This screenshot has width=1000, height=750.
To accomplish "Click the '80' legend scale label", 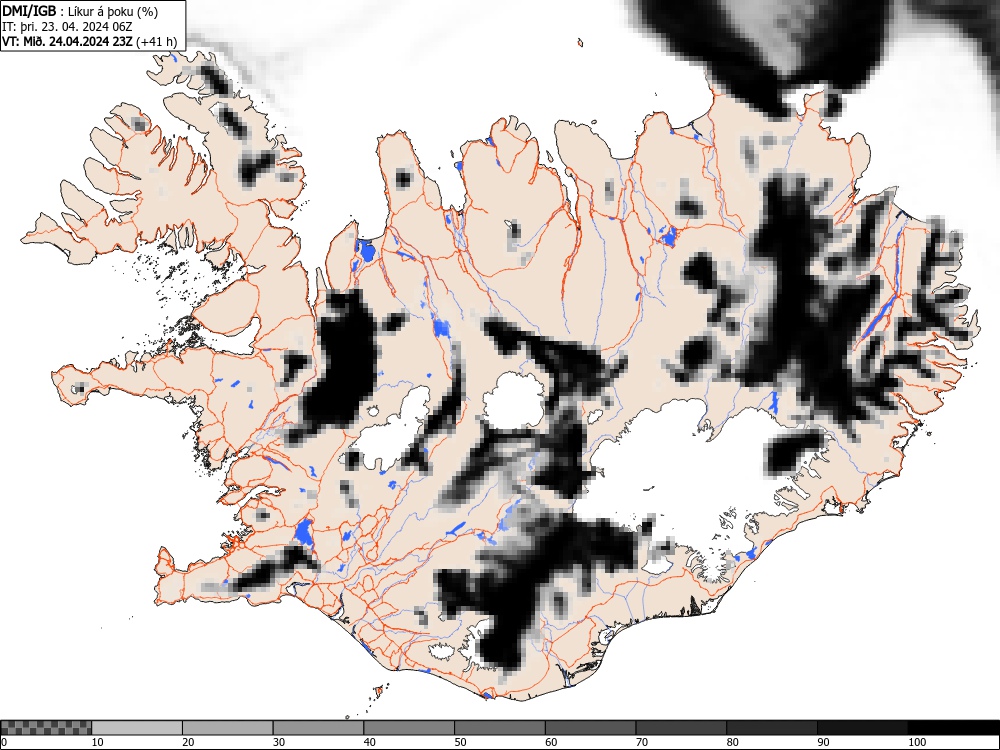I will (732, 742).
